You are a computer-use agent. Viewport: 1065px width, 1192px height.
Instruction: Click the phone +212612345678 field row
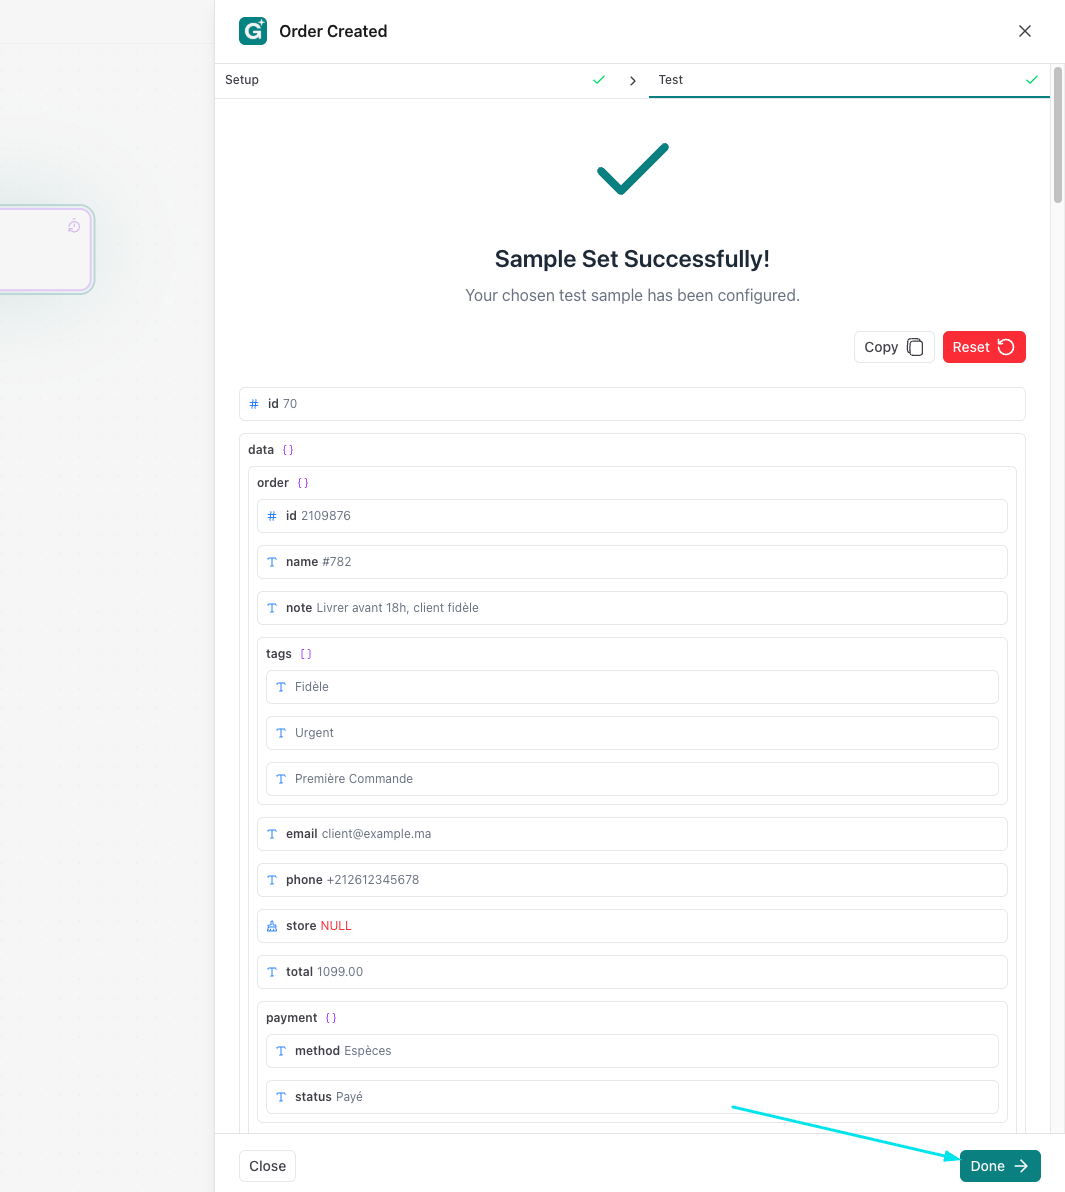[x=632, y=880]
